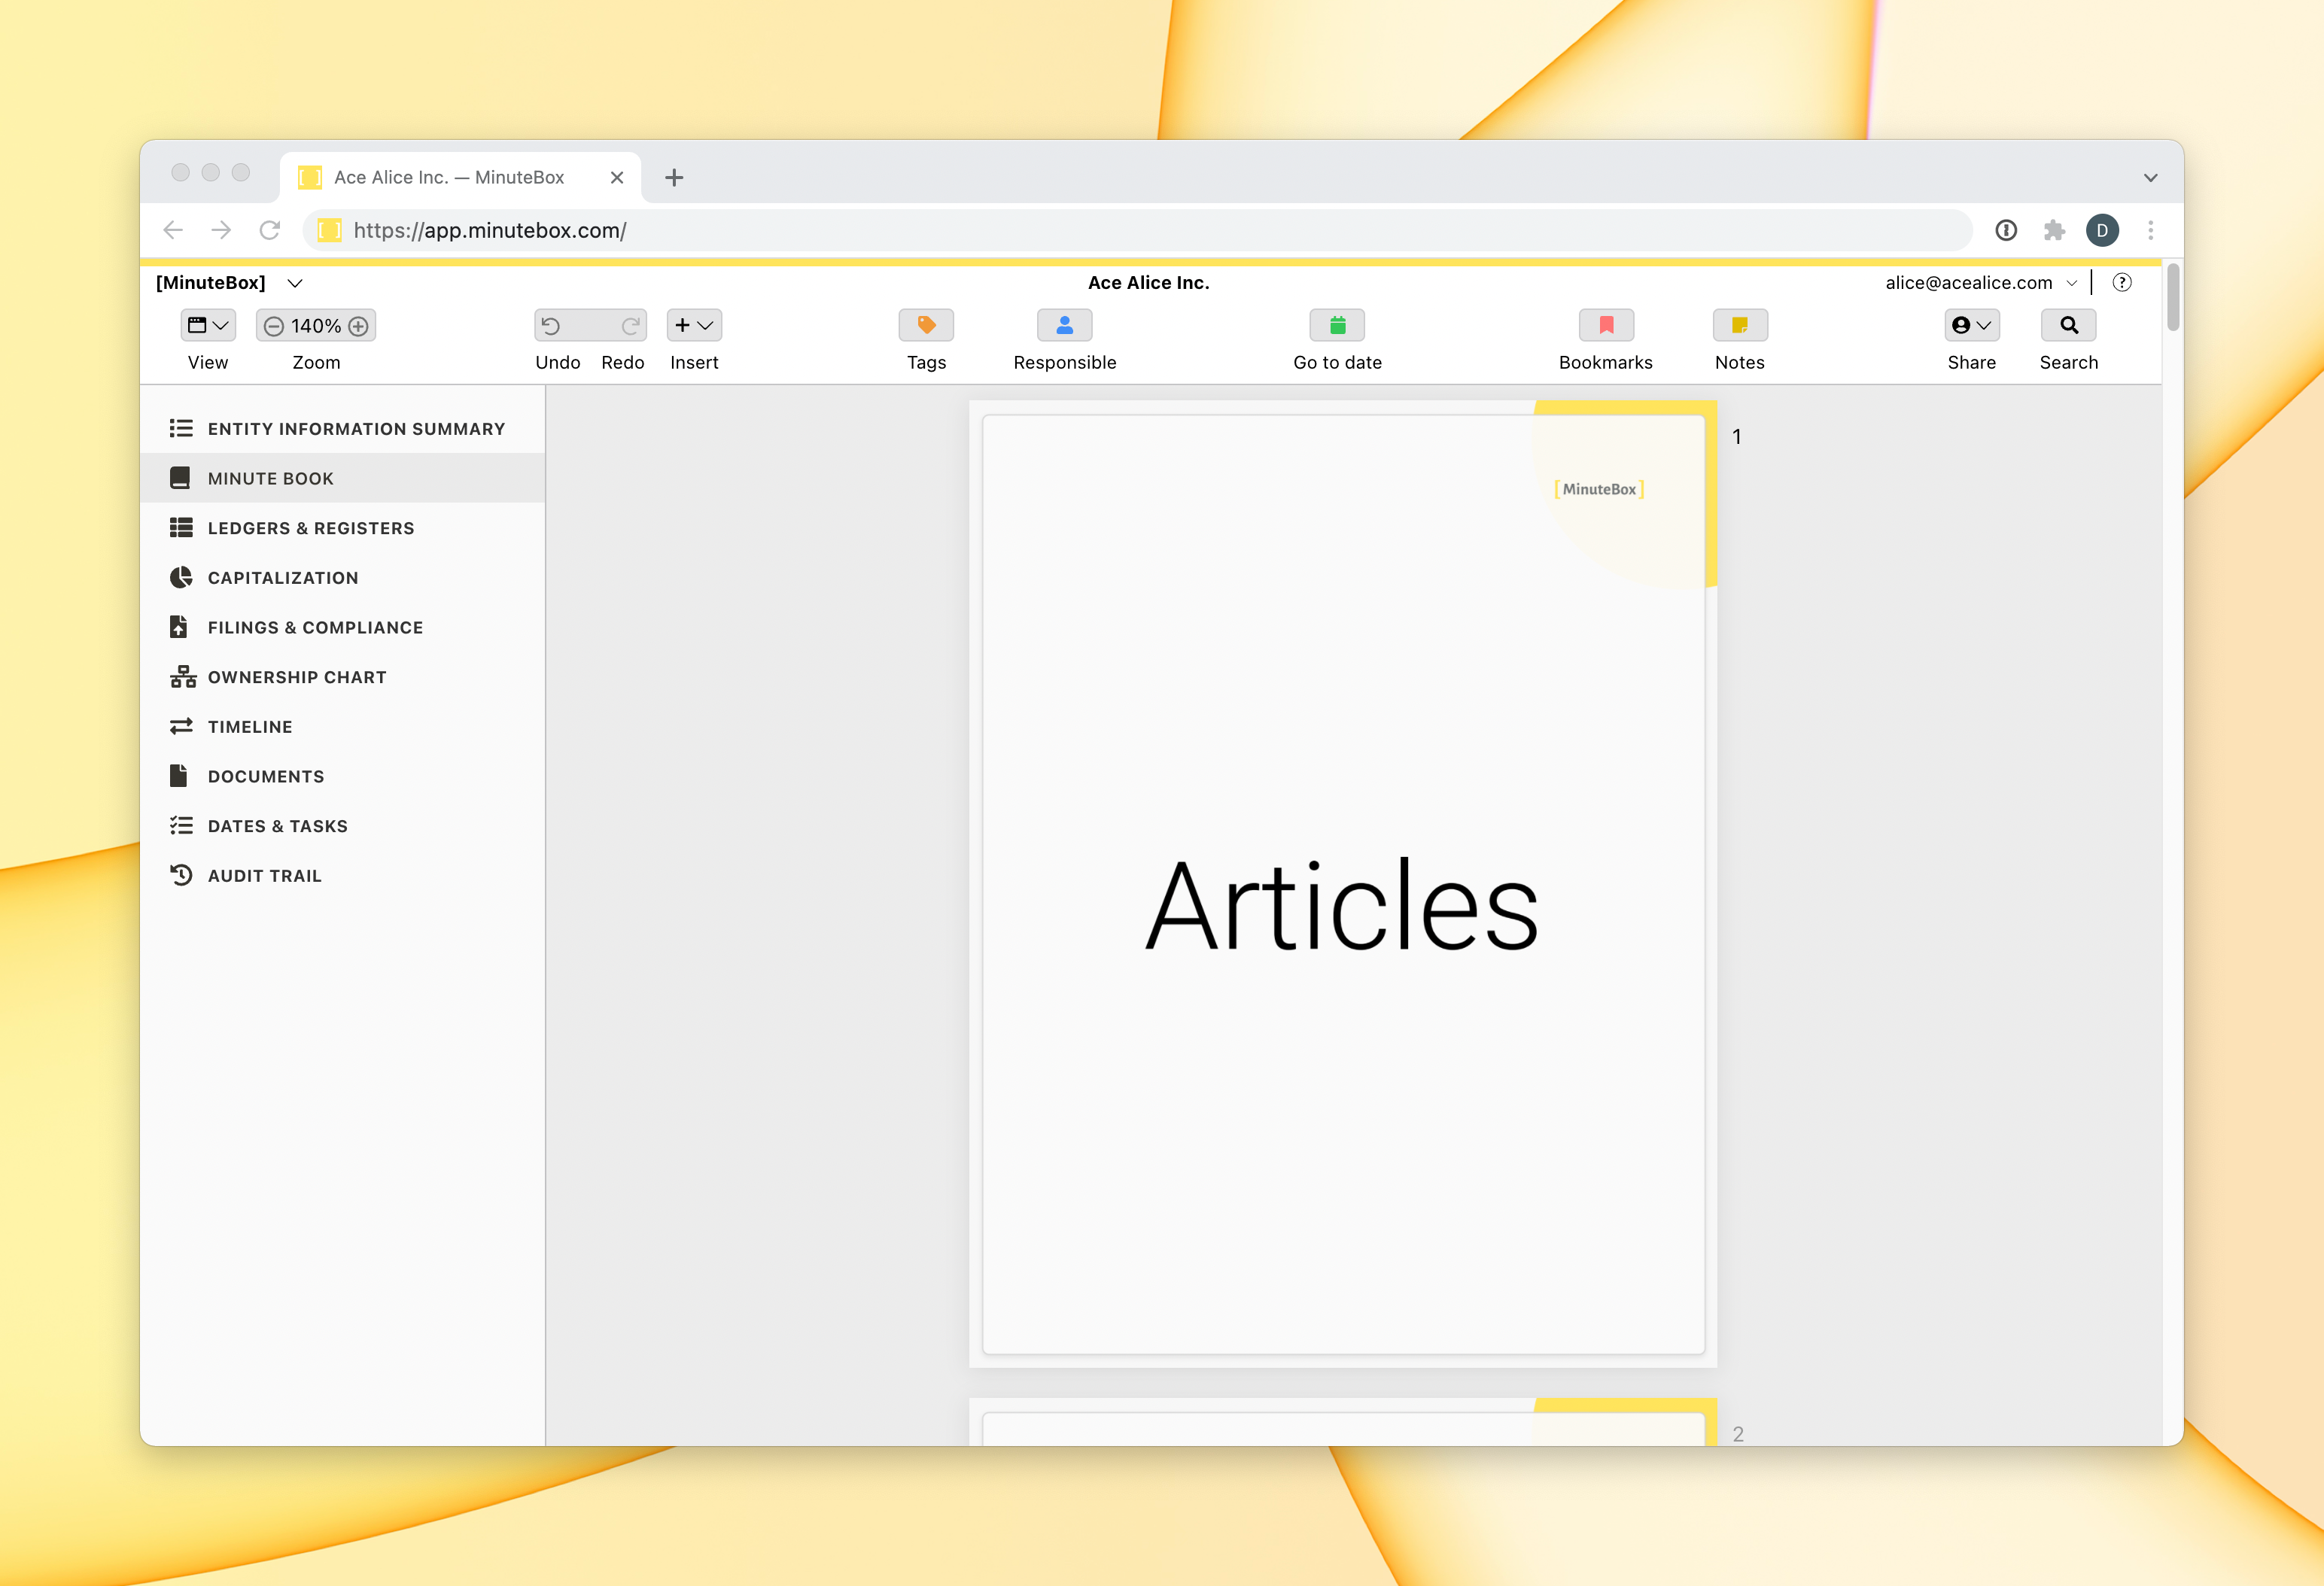Click the Search magnifier icon
The width and height of the screenshot is (2324, 1586).
2068,325
